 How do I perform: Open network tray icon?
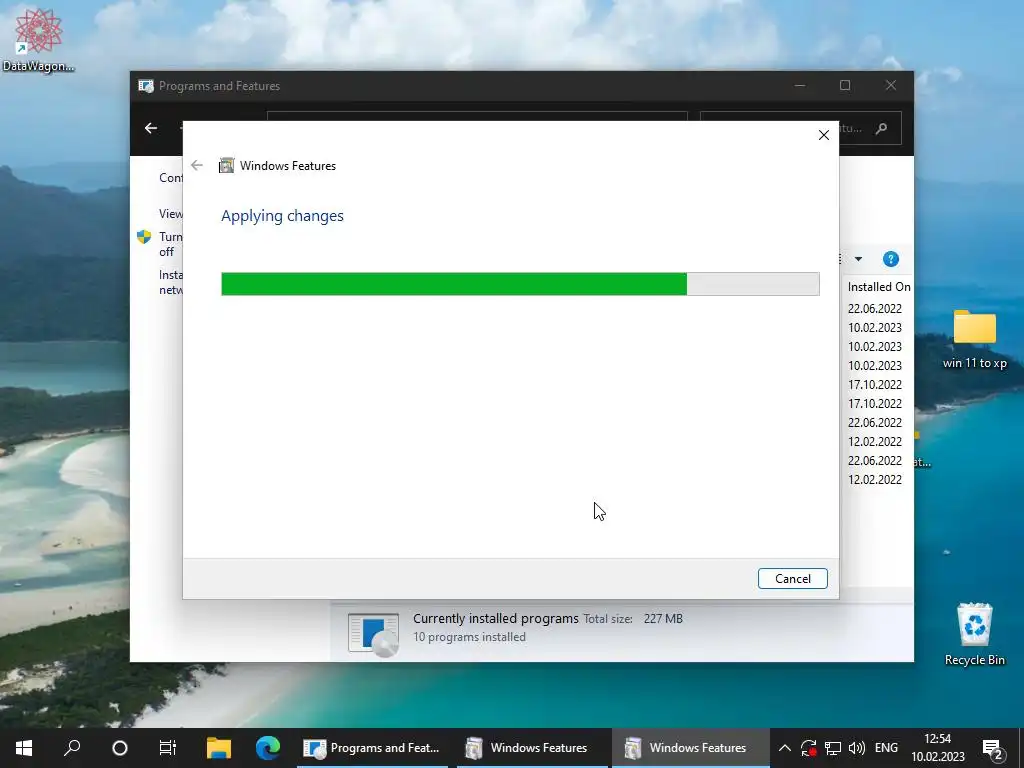pos(833,748)
